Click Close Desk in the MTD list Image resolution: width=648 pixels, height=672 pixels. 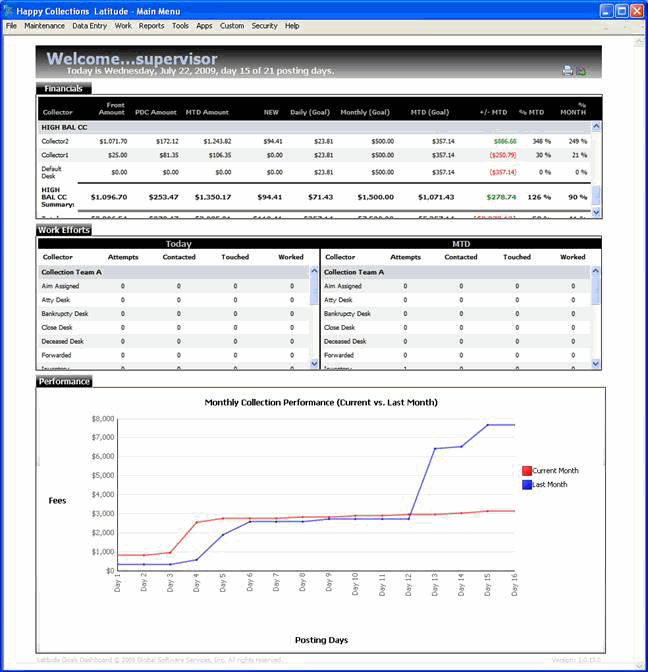pyautogui.click(x=339, y=327)
